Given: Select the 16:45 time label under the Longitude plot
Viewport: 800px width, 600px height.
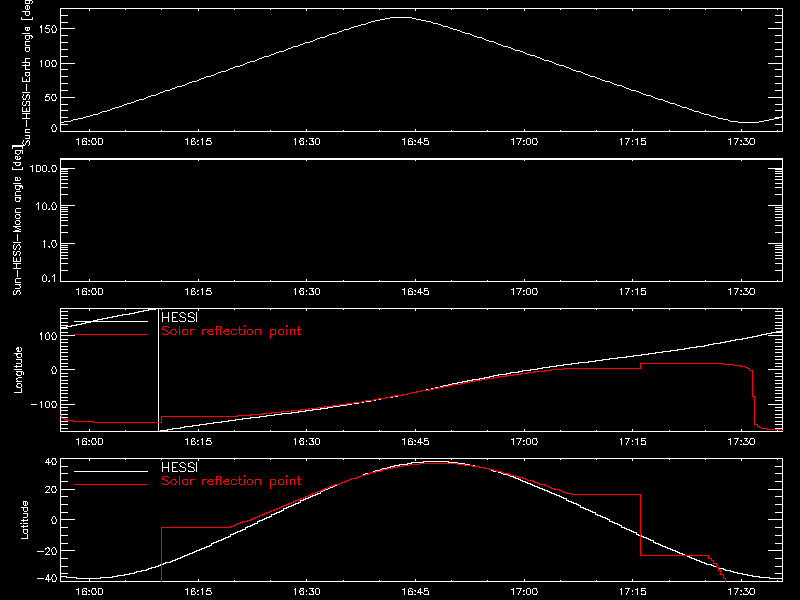Looking at the screenshot, I should pos(415,442).
